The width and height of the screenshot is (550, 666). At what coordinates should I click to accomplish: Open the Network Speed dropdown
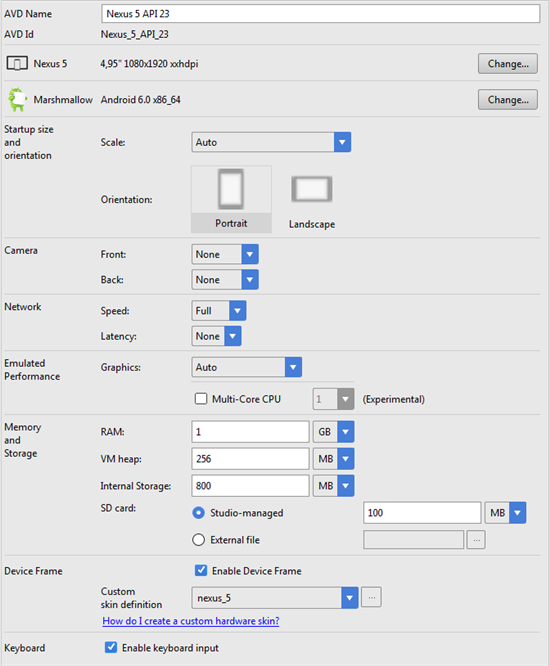(219, 311)
